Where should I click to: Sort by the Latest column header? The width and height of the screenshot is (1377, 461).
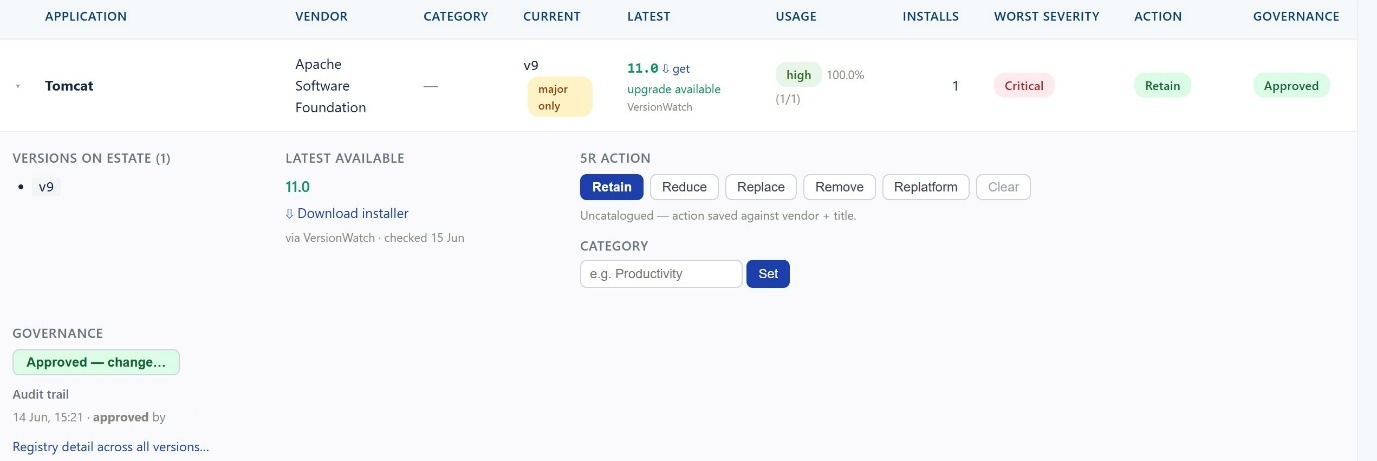point(649,16)
